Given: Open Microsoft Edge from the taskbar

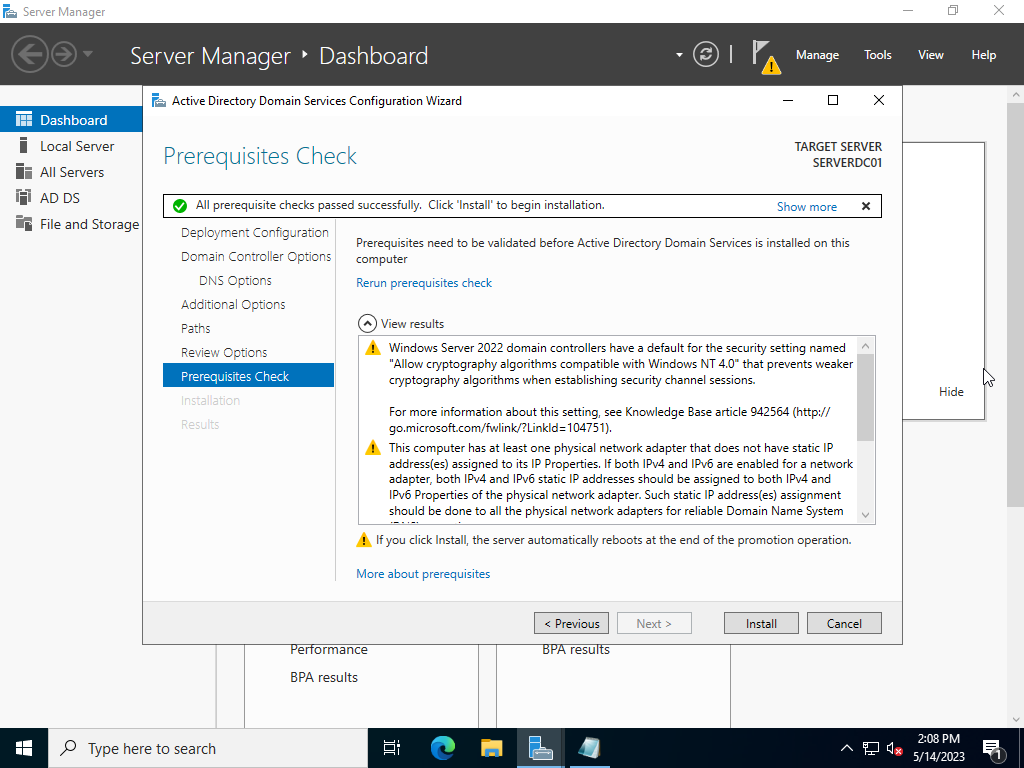Looking at the screenshot, I should tap(442, 748).
